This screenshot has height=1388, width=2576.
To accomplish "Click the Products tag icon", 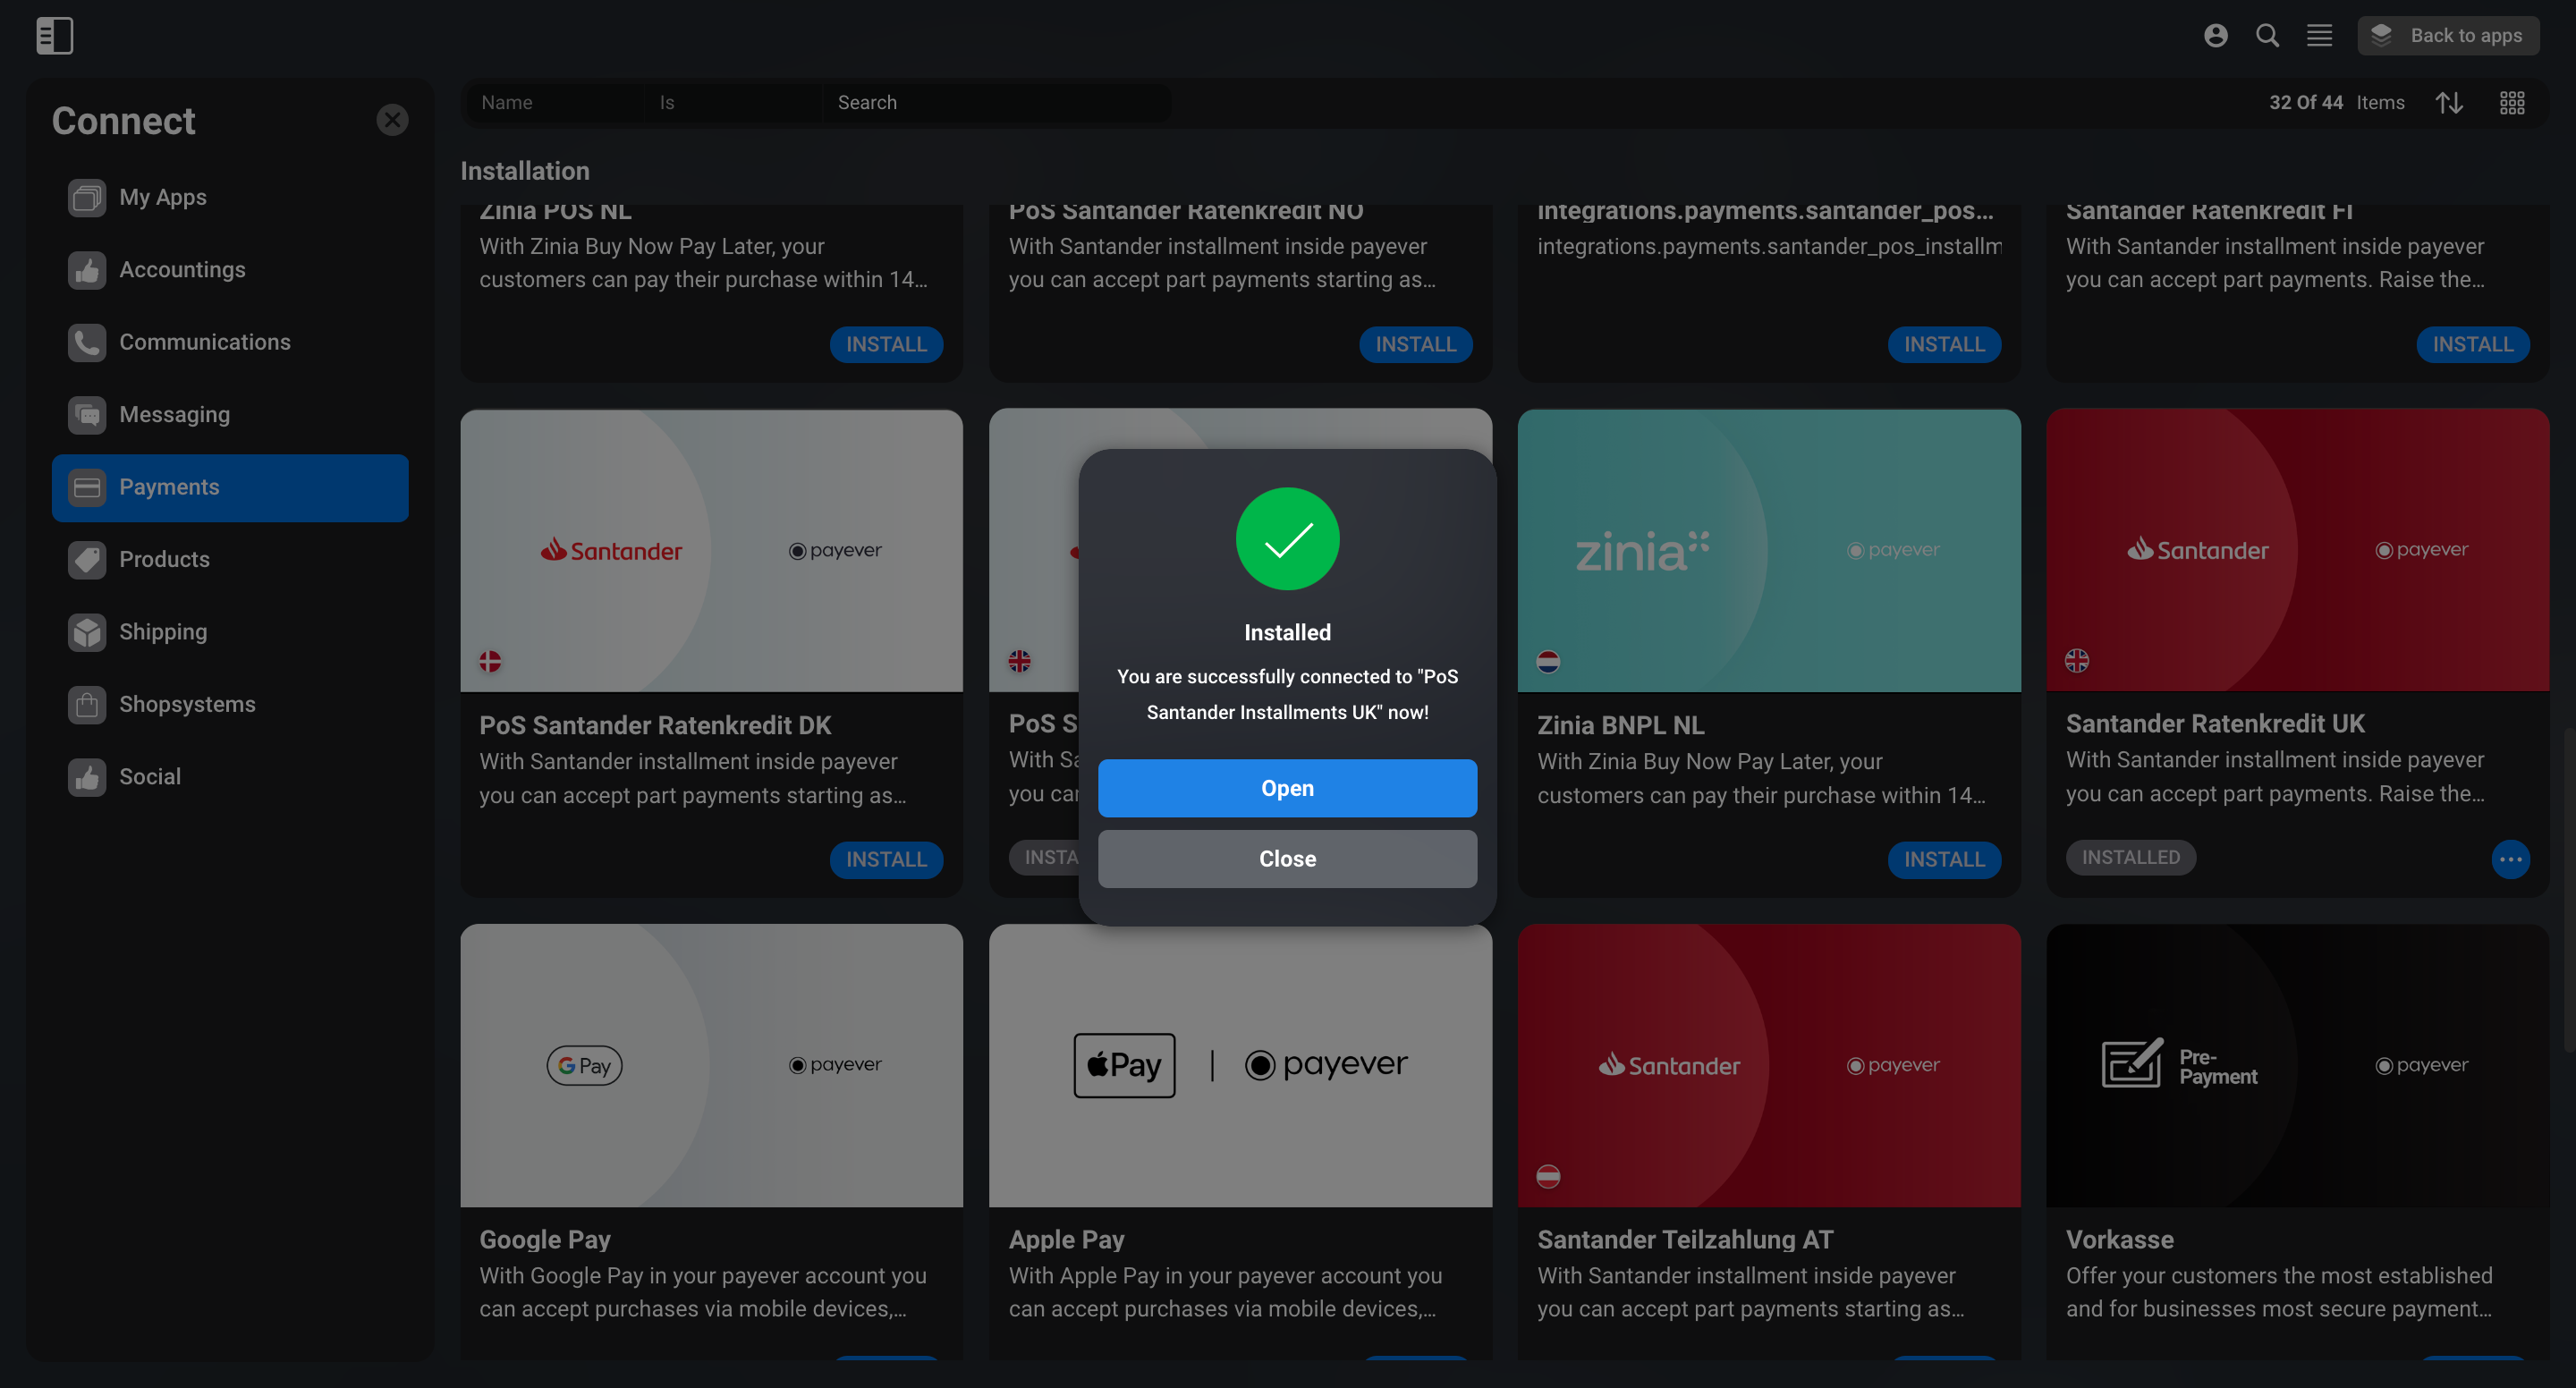I will point(87,560).
